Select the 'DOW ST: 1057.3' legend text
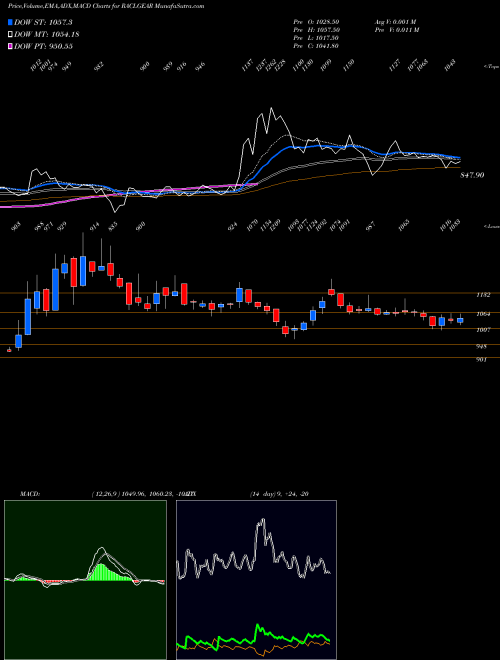 (43, 22)
